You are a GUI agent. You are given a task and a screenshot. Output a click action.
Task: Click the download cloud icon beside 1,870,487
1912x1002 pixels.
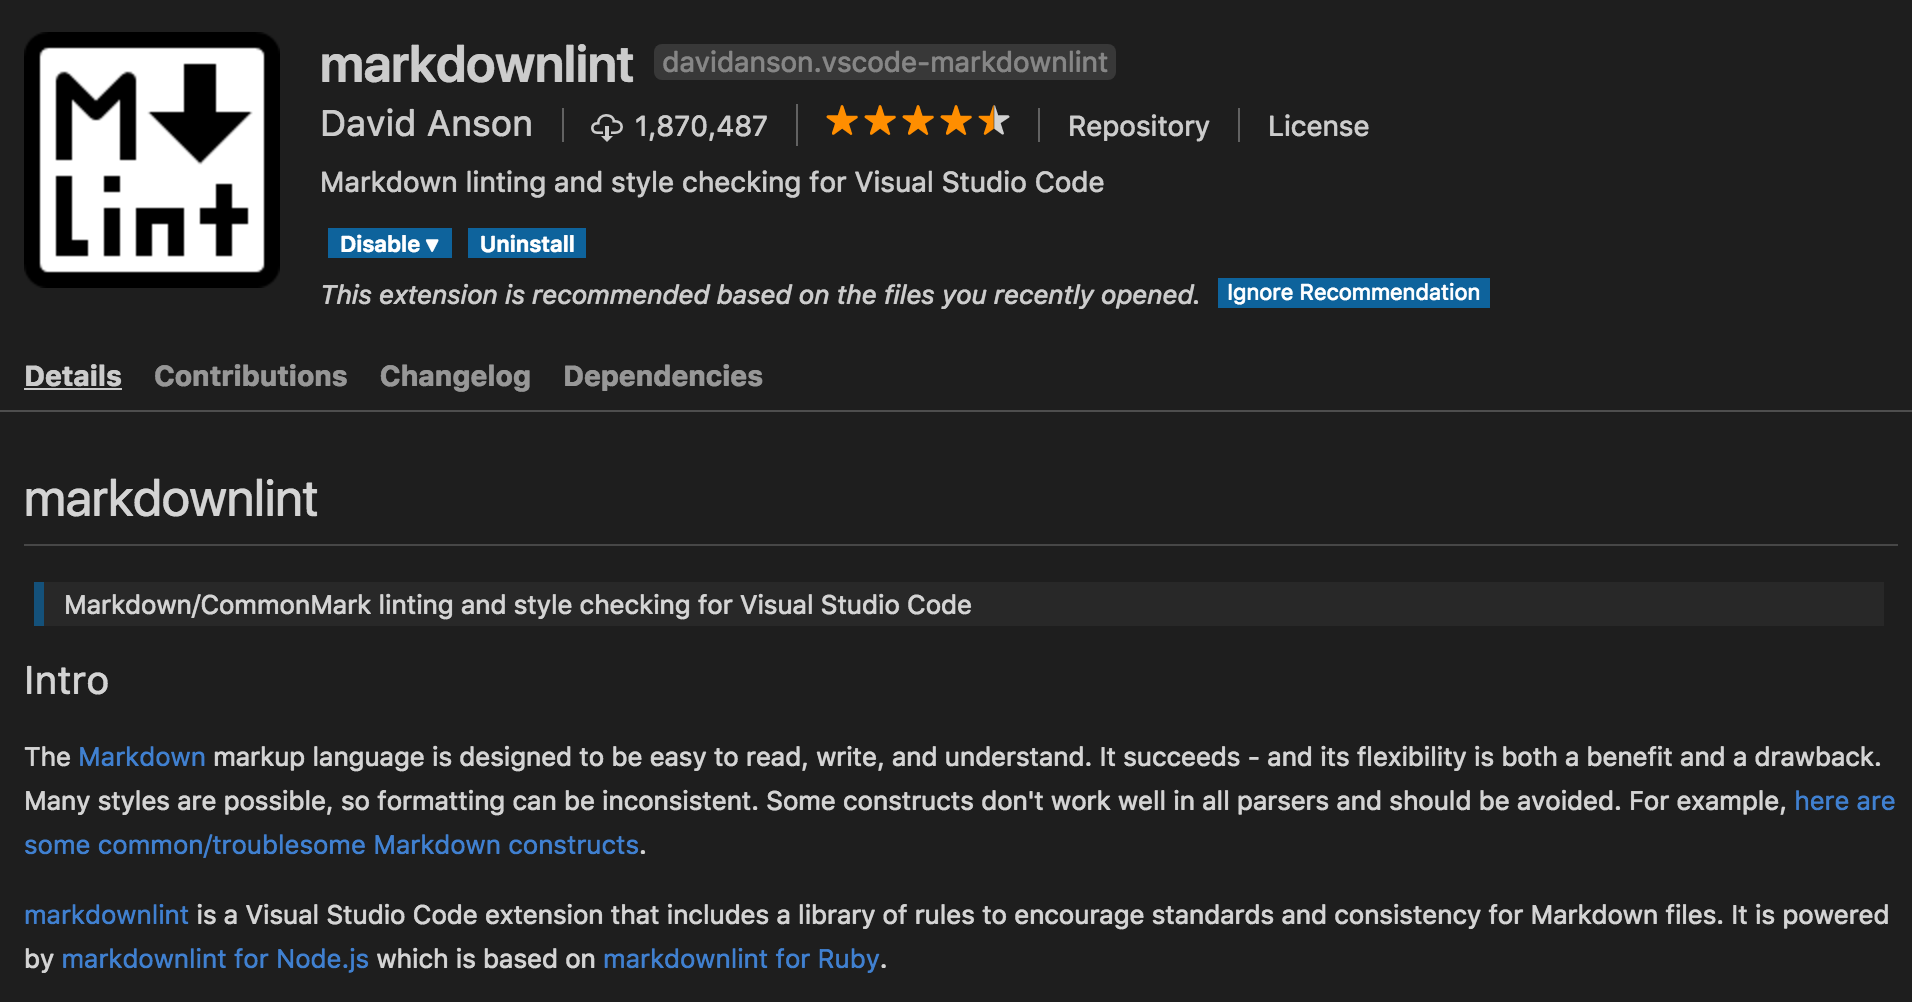606,127
